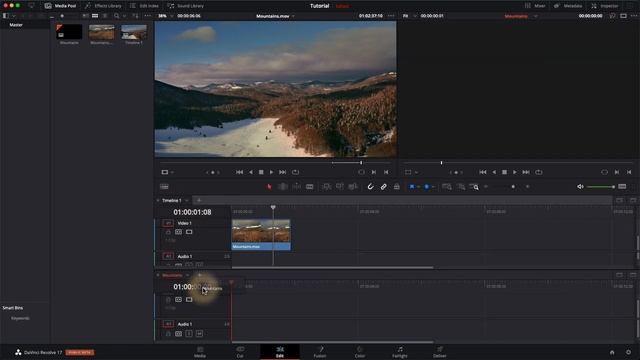Open Project Settings gear icon
This screenshot has width=640, height=360.
click(629, 352)
